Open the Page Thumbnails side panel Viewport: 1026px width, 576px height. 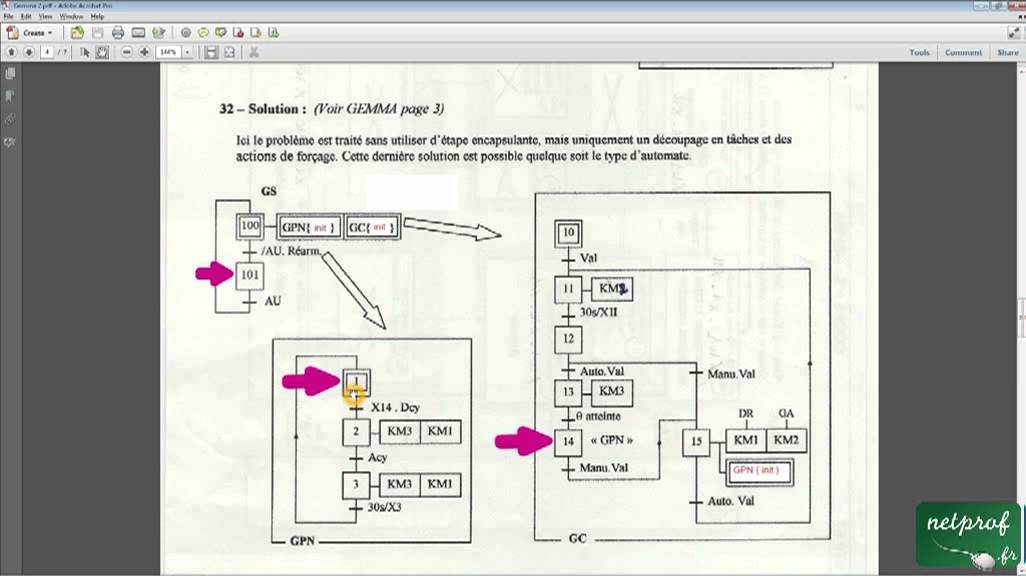pos(10,74)
